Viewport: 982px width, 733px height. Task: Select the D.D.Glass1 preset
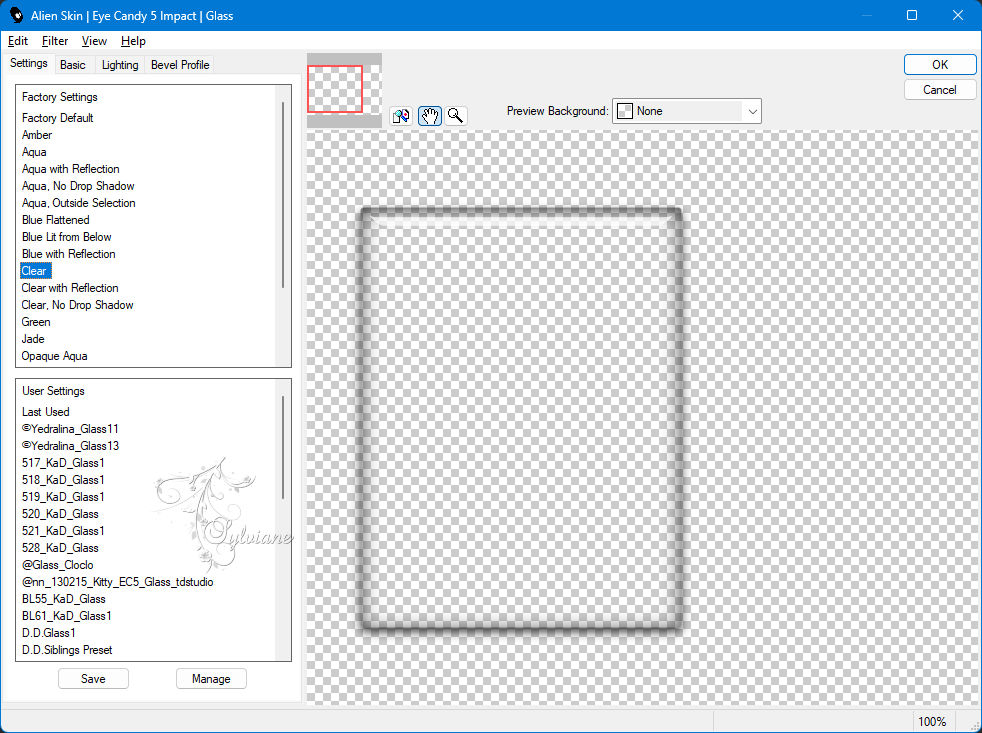48,632
